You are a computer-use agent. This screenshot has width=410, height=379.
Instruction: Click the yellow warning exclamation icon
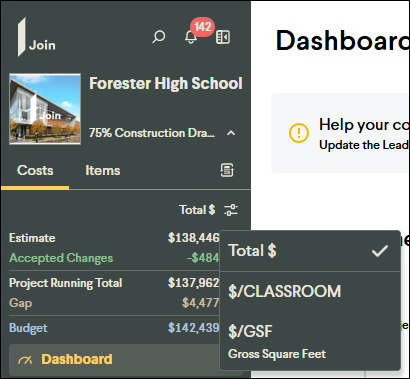[x=299, y=133]
